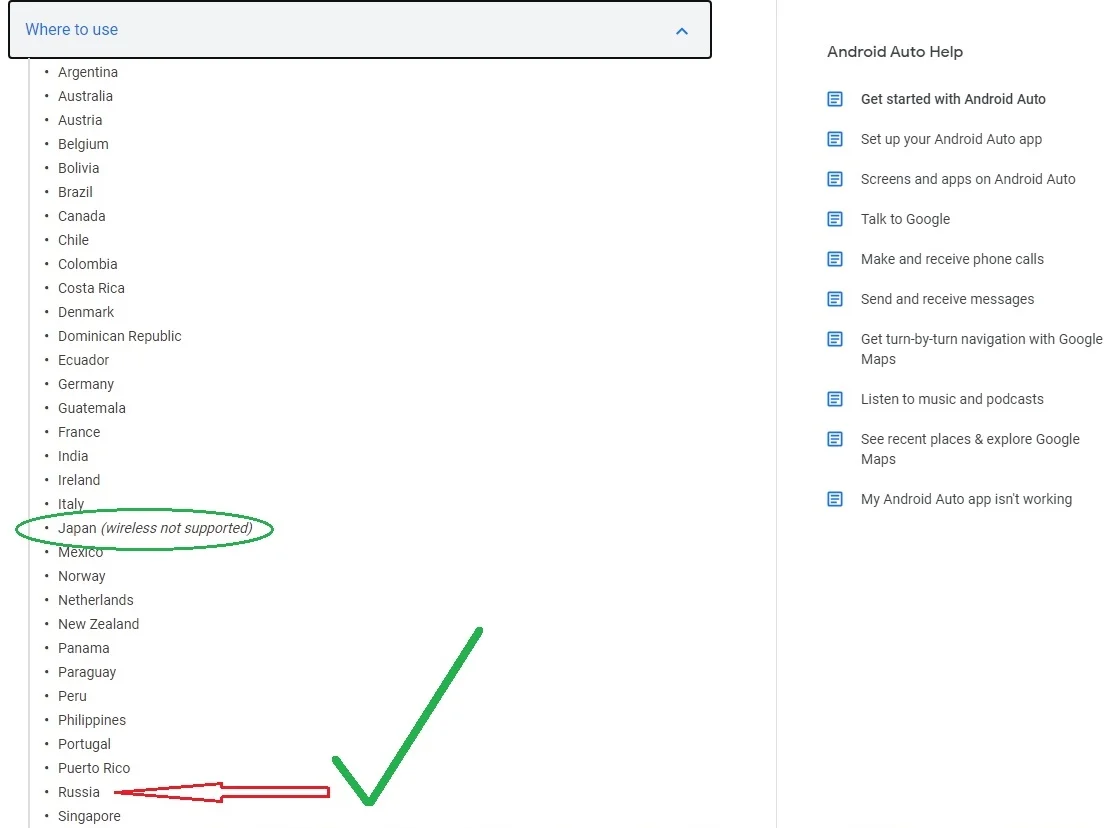Click article icon beside Send and receive messages
This screenshot has height=828, width=1112.
pyautogui.click(x=835, y=299)
